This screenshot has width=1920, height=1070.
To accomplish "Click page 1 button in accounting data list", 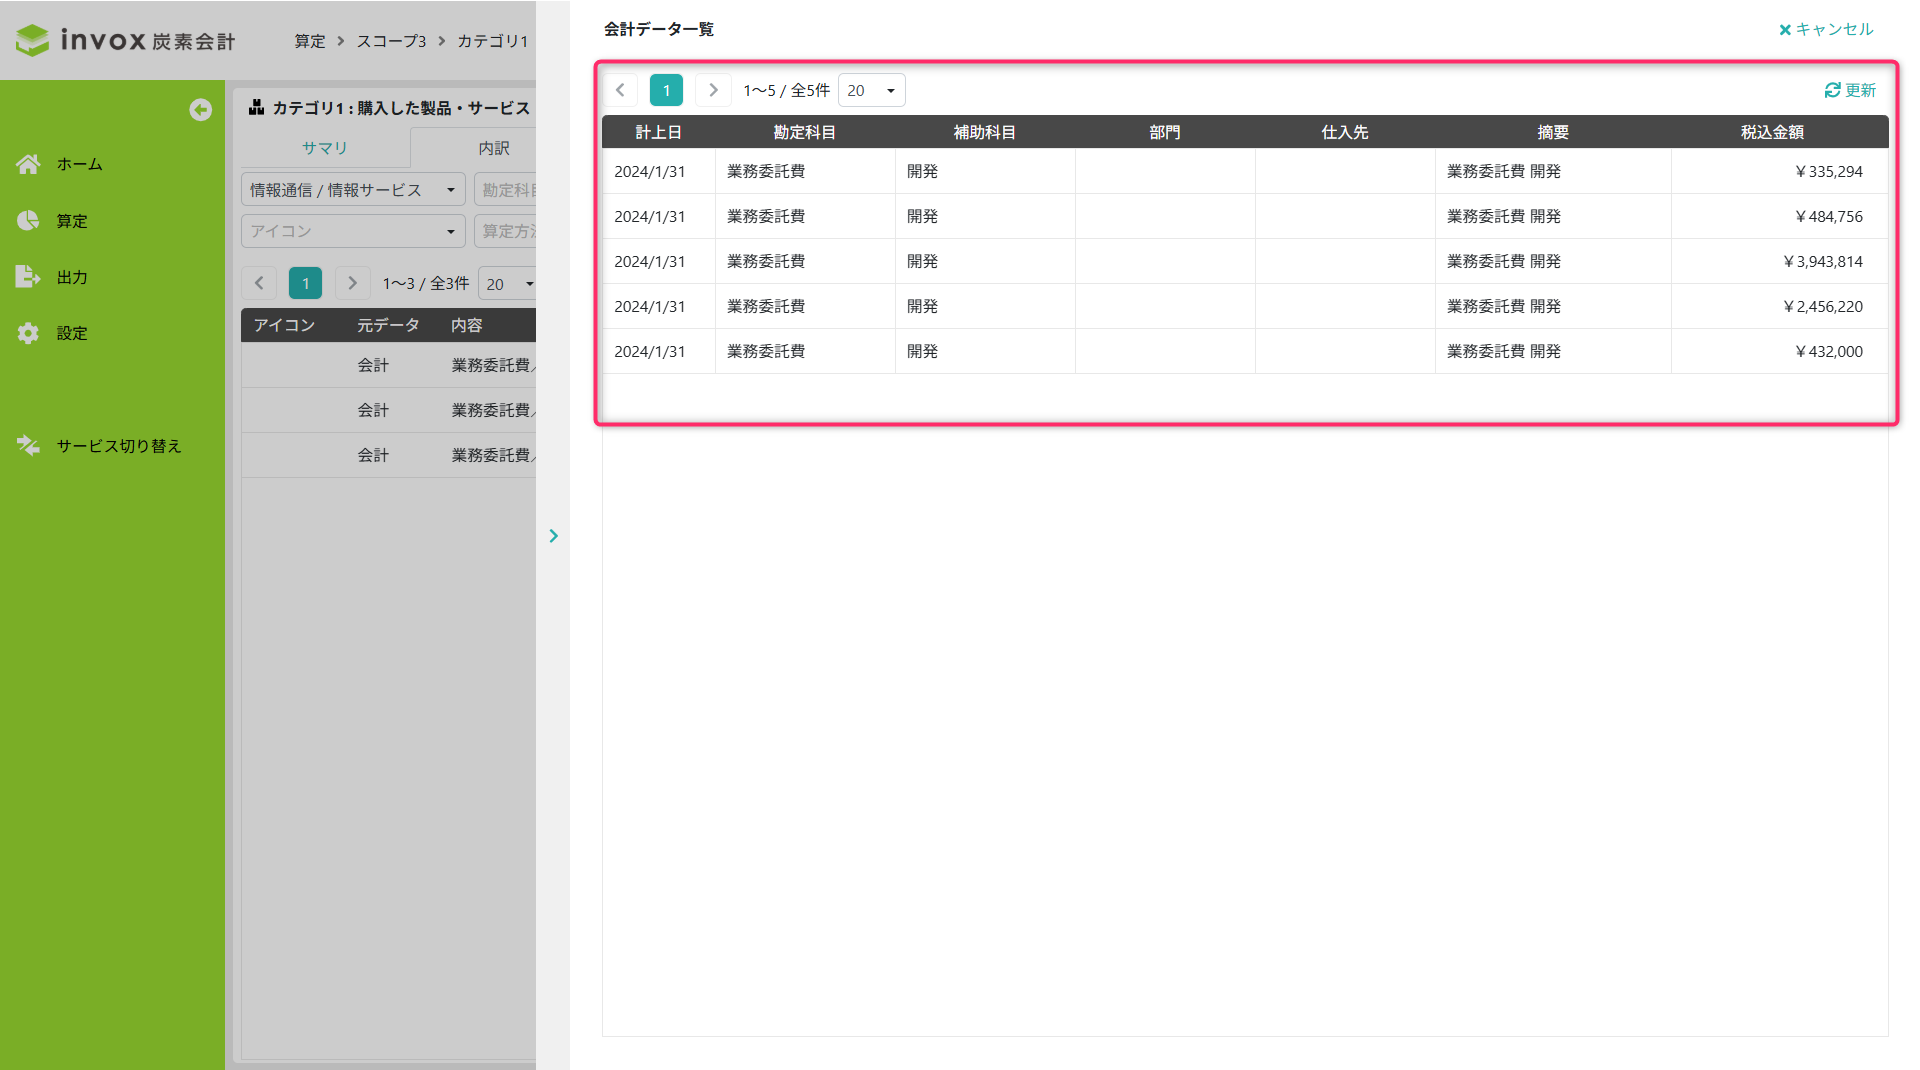I will [x=666, y=90].
